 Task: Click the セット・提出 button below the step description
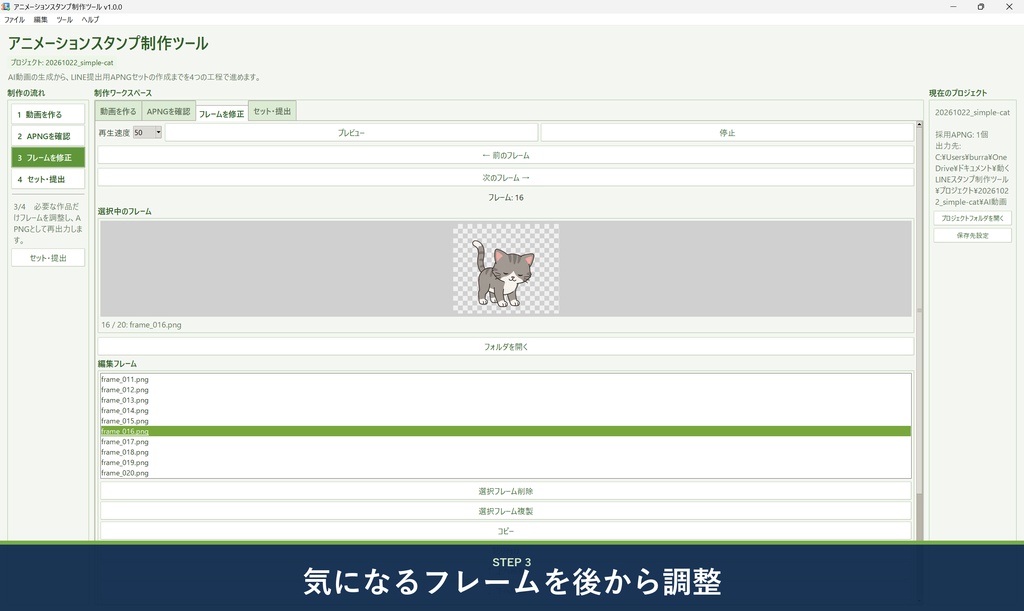(x=48, y=258)
